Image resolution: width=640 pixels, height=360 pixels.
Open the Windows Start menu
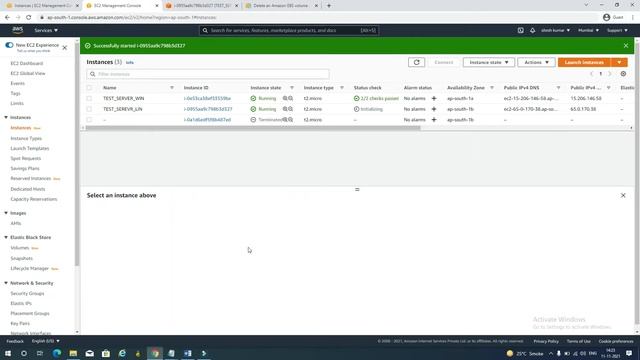(x=8, y=353)
